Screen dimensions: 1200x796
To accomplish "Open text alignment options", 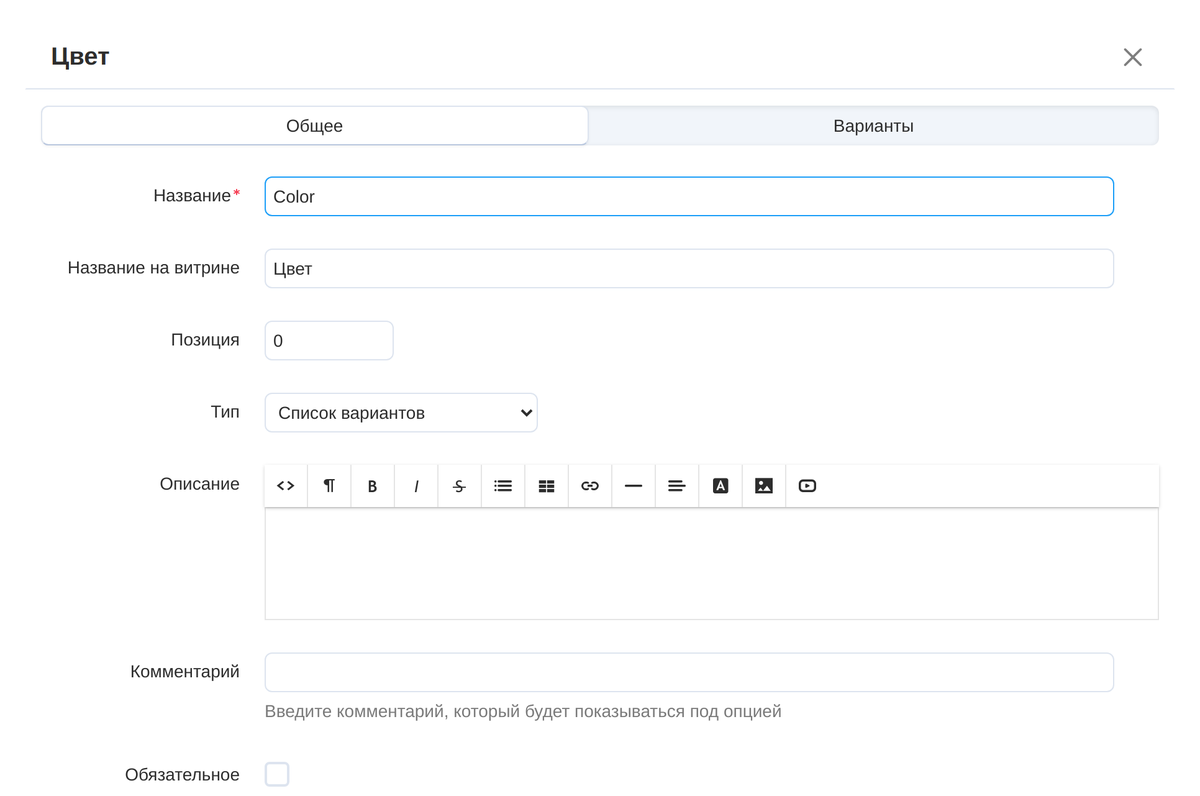I will point(677,486).
